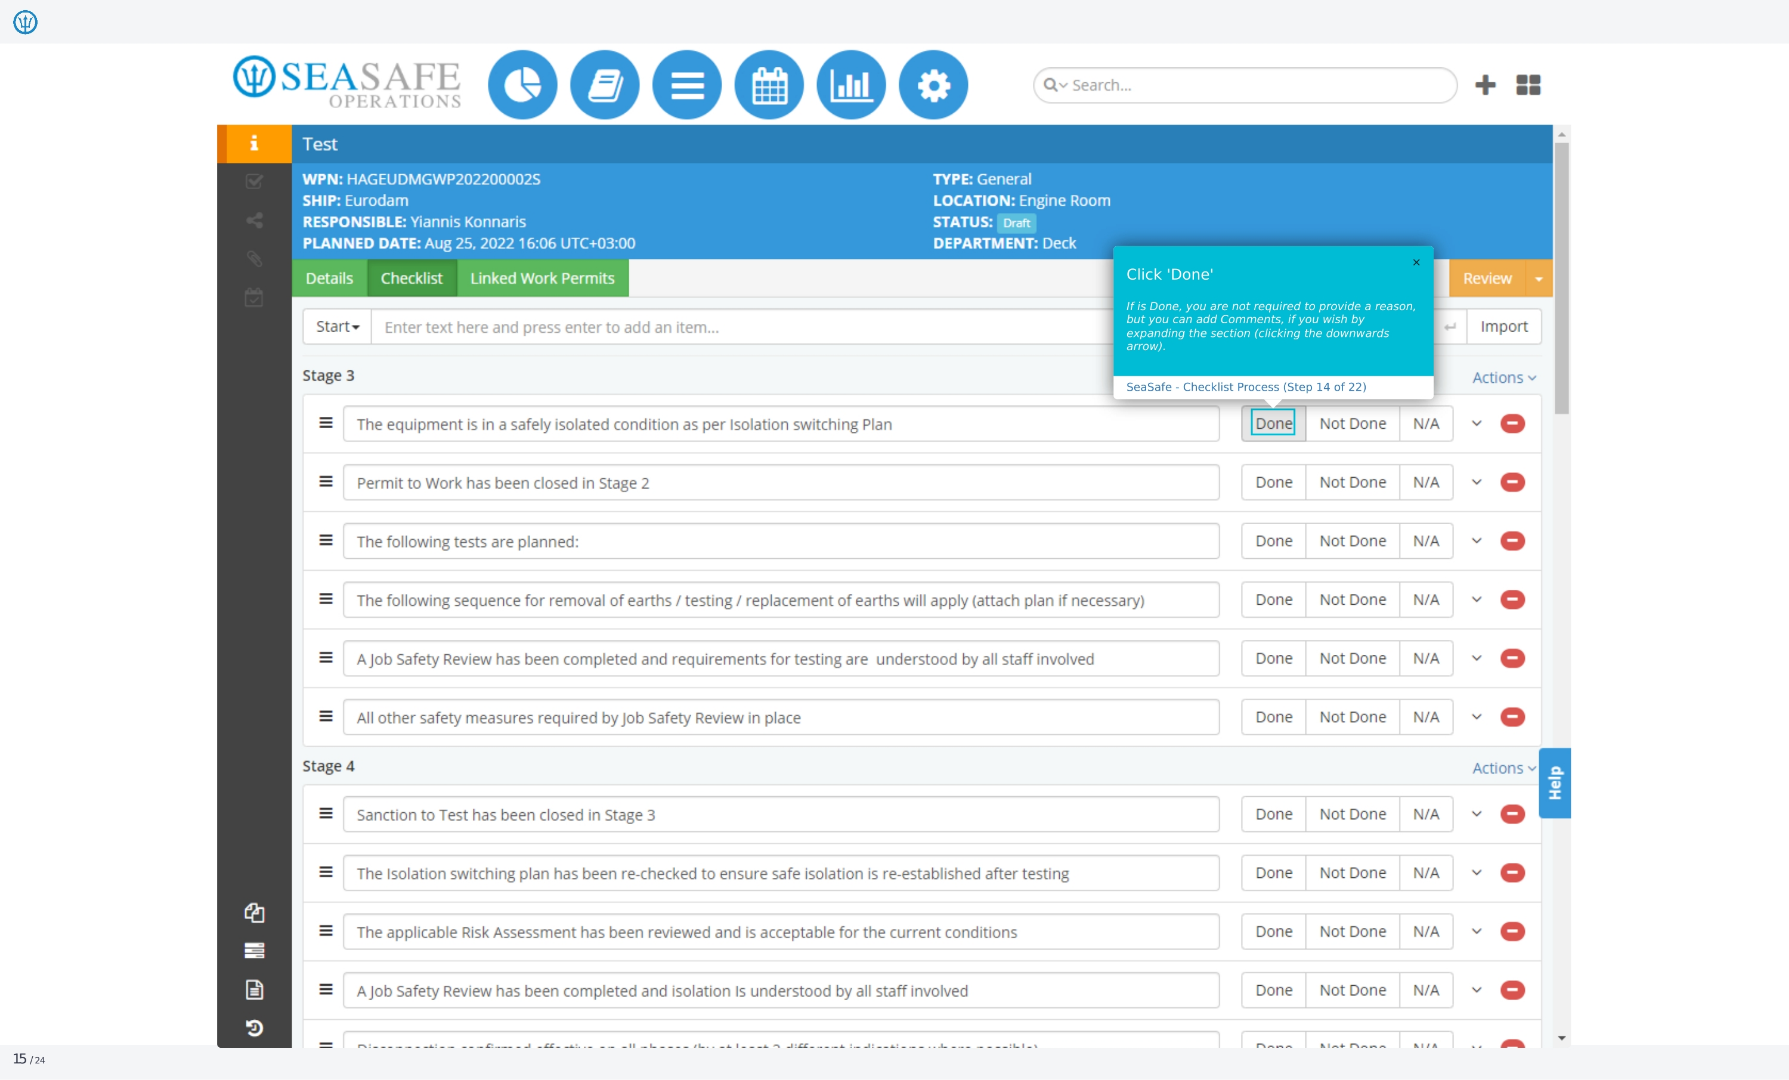Remove the 'Sanction to Test' item
Viewport: 1789px width, 1080px height.
click(x=1513, y=814)
